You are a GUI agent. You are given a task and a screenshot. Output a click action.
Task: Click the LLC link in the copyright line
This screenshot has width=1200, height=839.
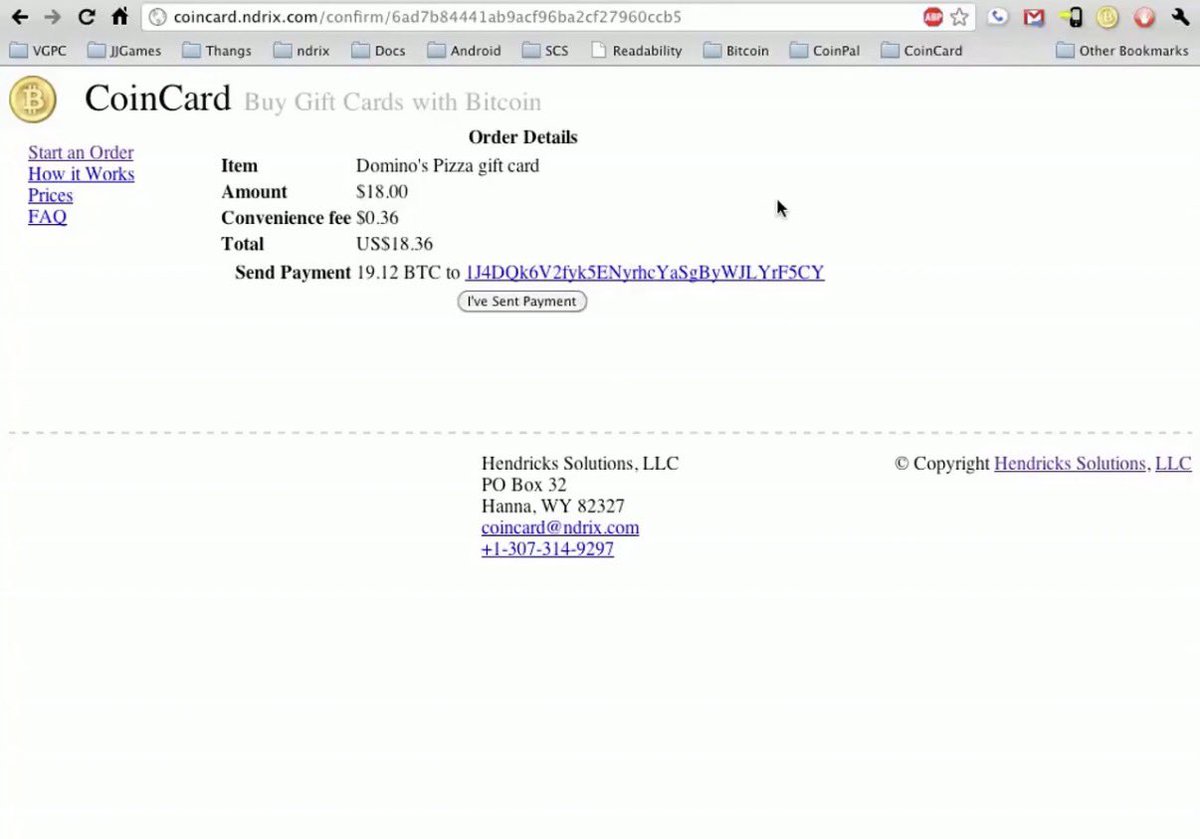click(1174, 464)
